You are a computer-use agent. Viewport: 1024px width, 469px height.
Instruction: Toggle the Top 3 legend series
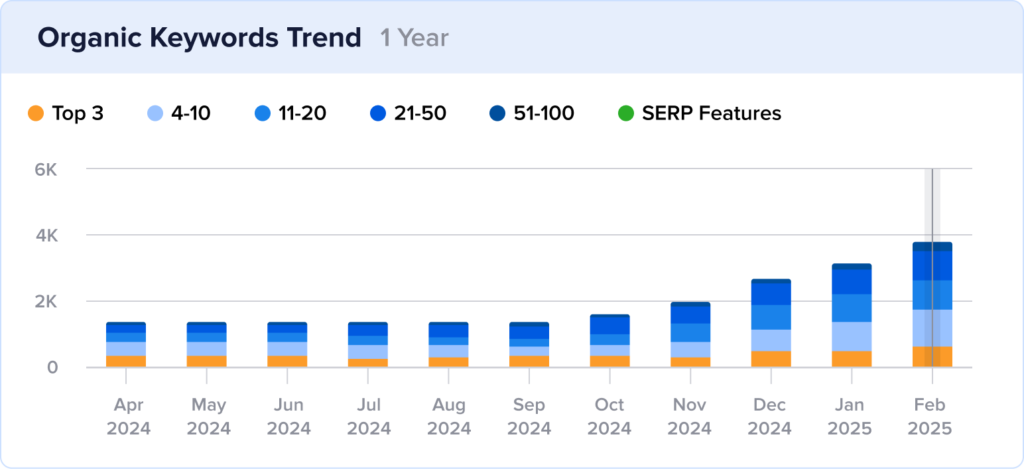coord(66,114)
